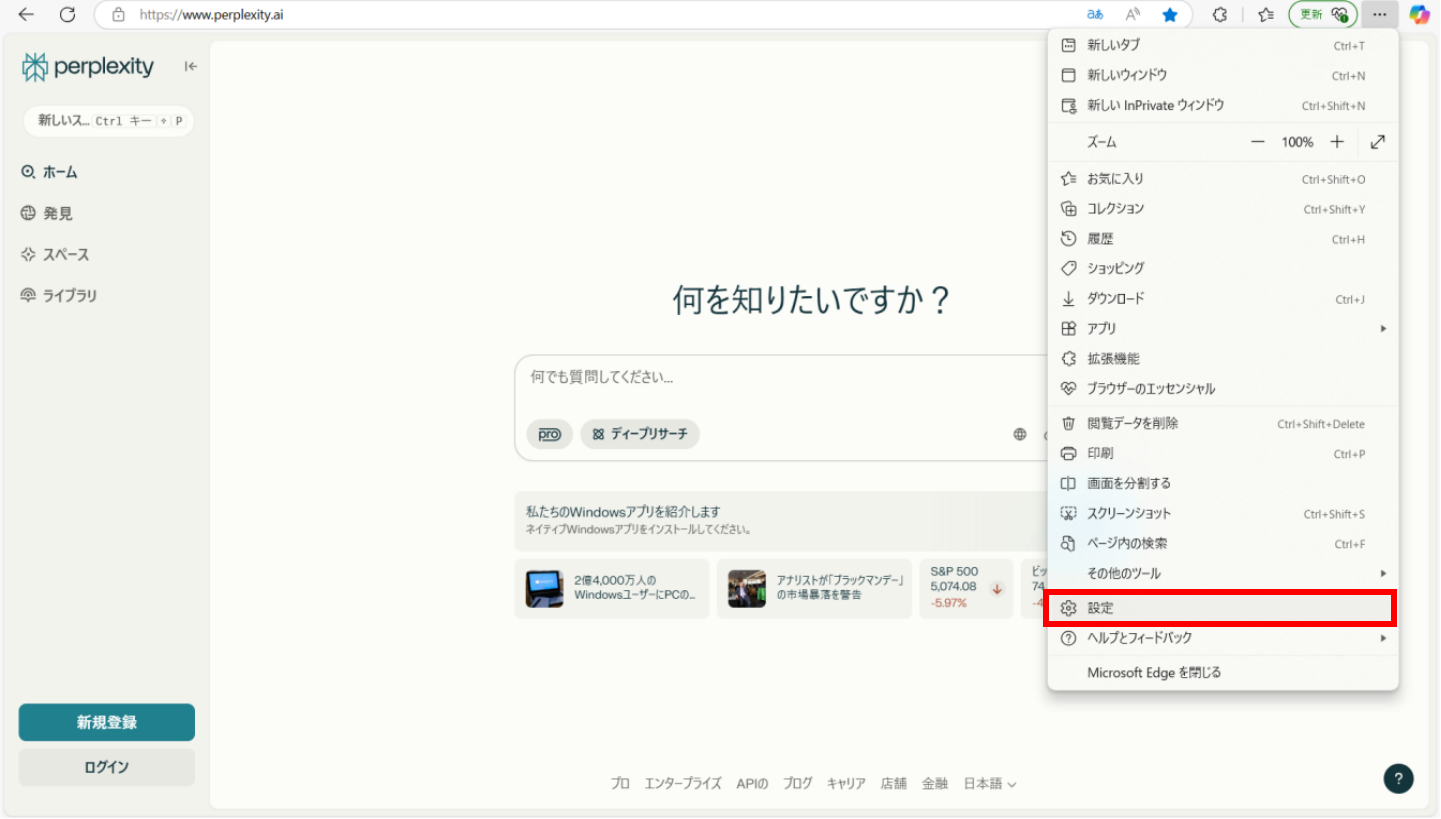Open the Copilot icon in toolbar
Screen dimensions: 1441x819
[x=1419, y=15]
